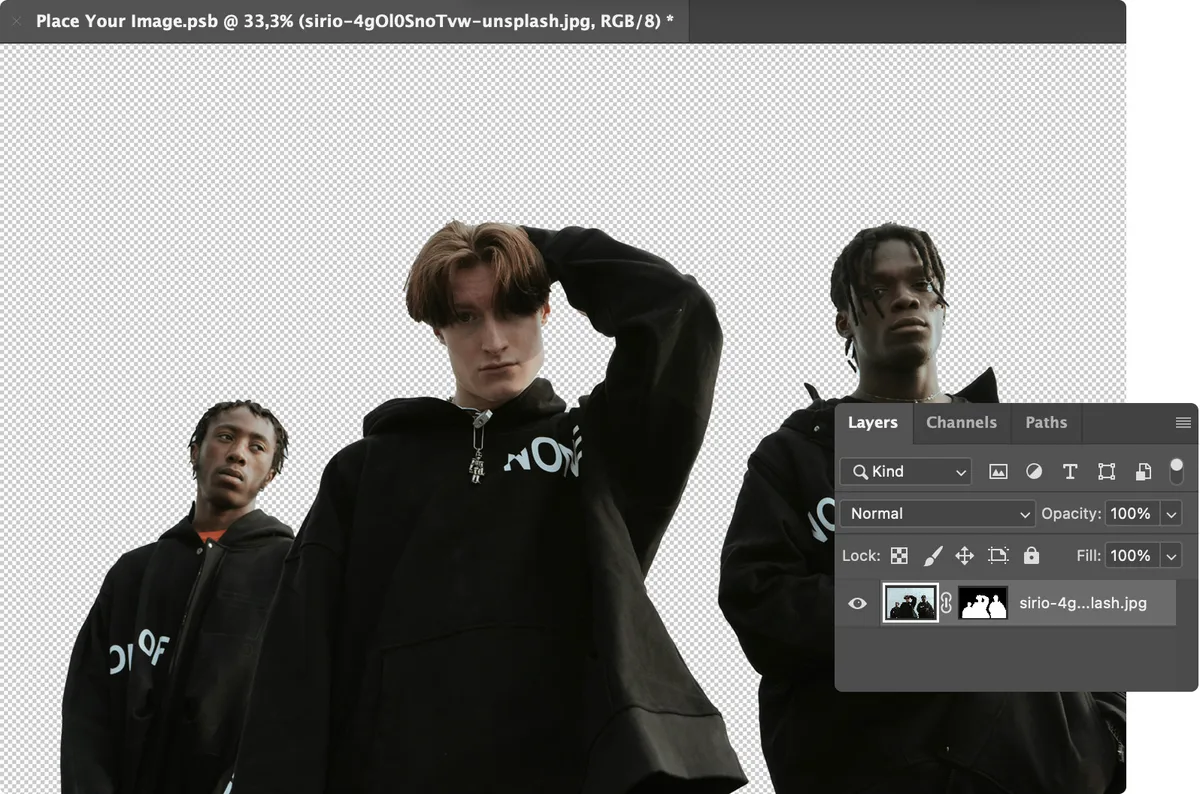
Task: Filter layers by type layer icon
Action: [x=1070, y=472]
